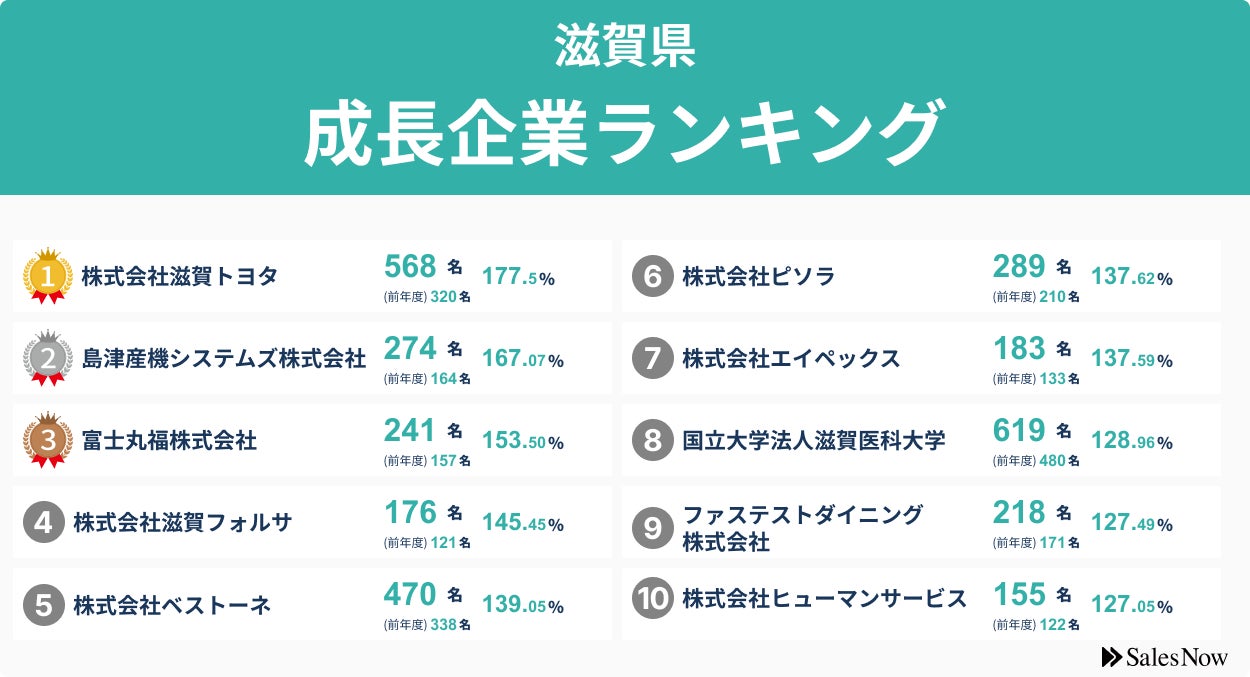Click the gray number 7 circle badge
Screen dimensions: 1250x677
[x=652, y=358]
